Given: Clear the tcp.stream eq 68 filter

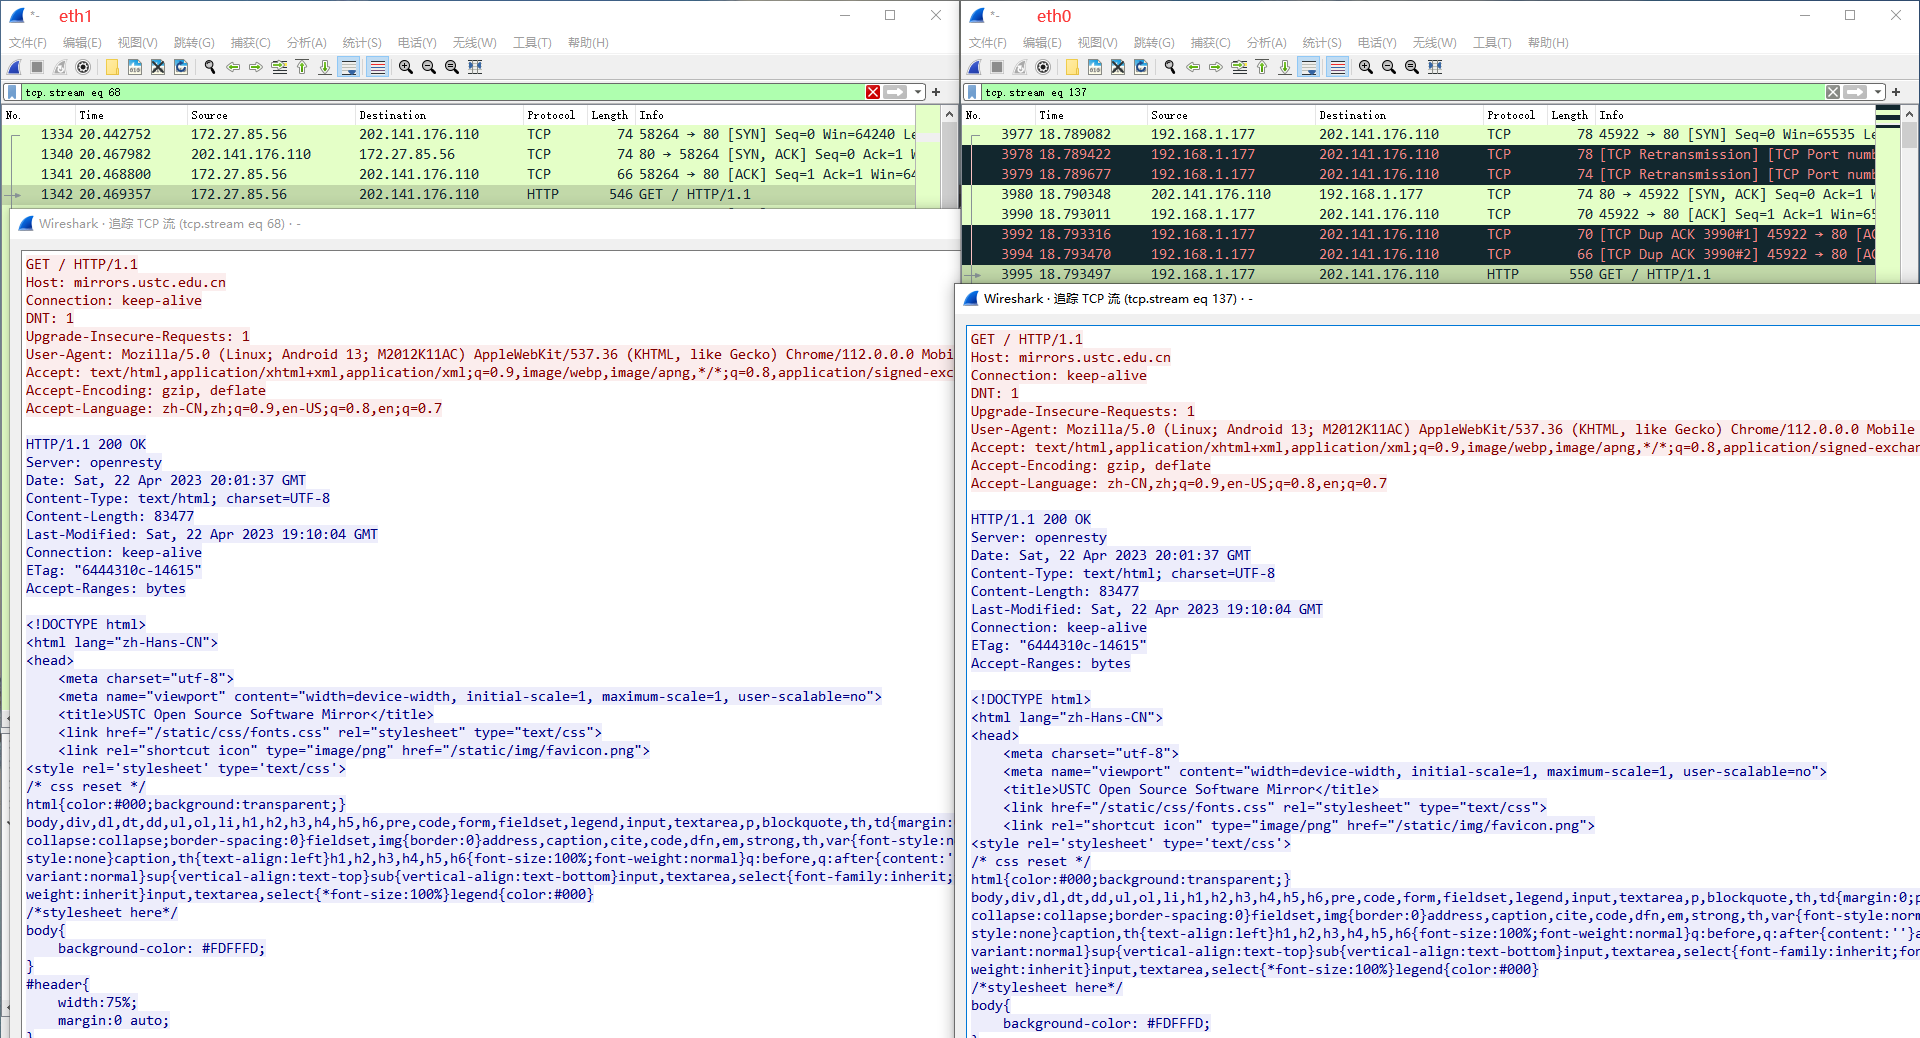Looking at the screenshot, I should [x=872, y=92].
